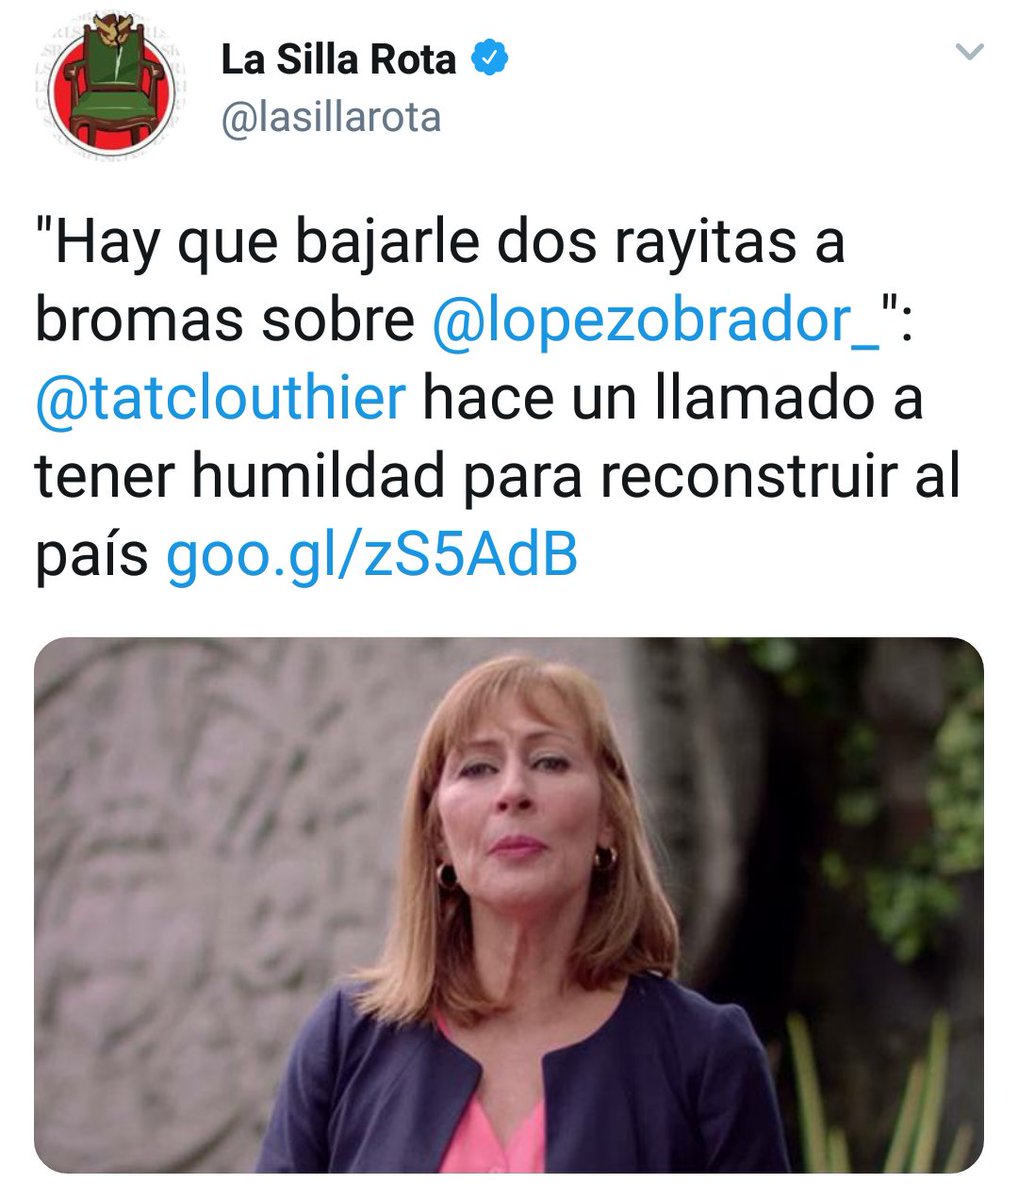Click the text "bromas sobre"
The height and width of the screenshot is (1200, 1018).
225,321
